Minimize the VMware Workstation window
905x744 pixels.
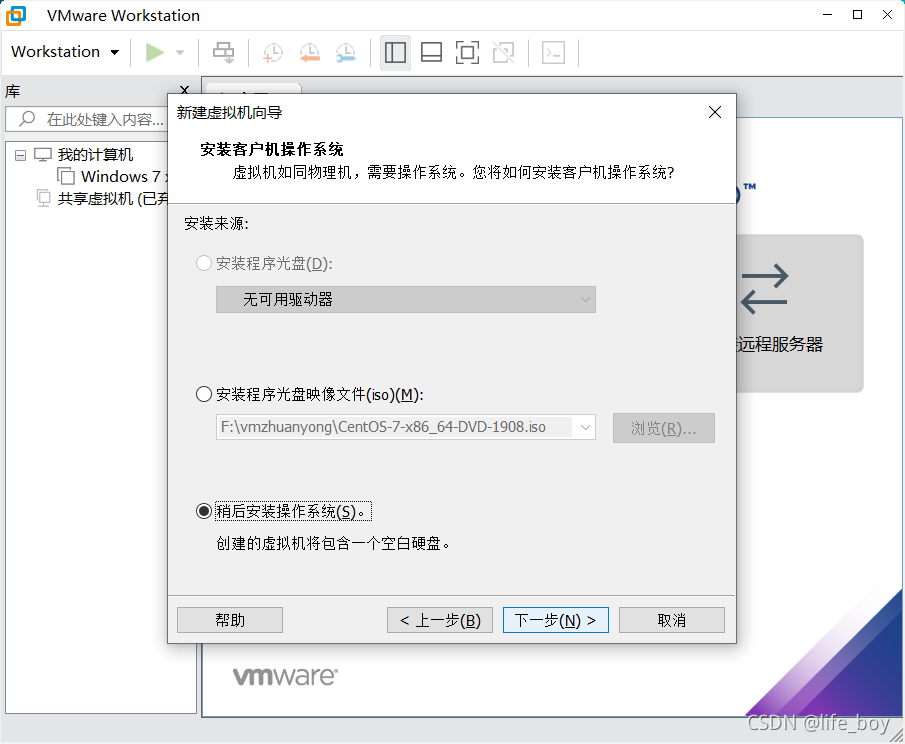[827, 15]
